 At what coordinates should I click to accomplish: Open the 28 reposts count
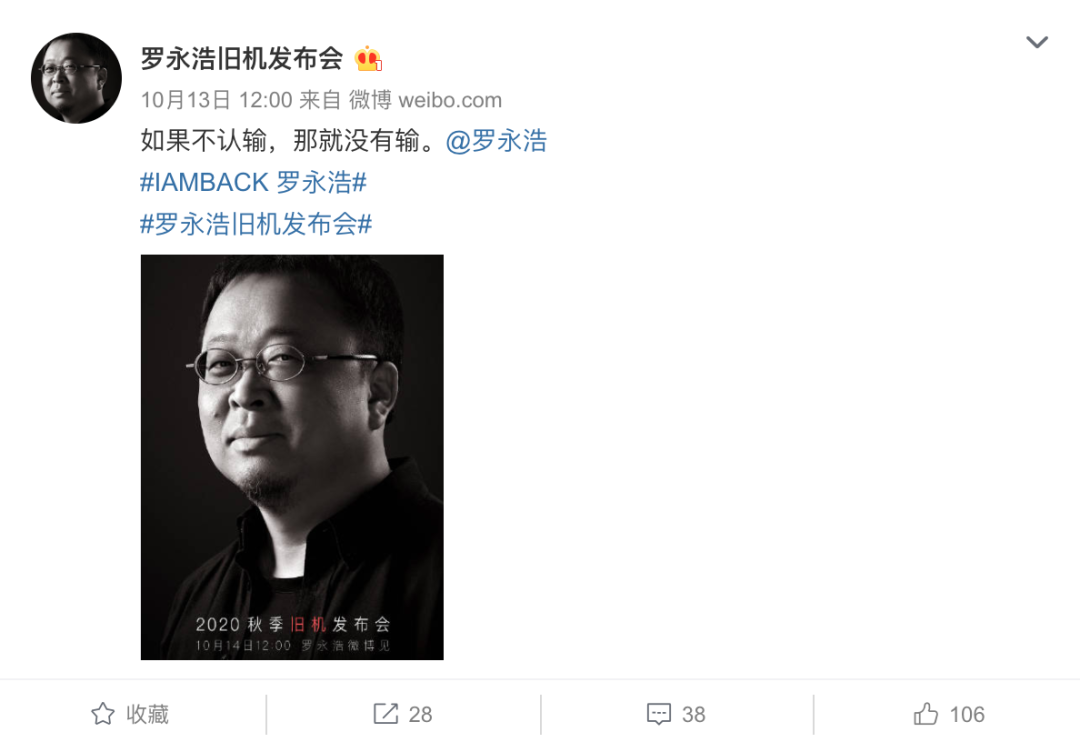coord(420,714)
